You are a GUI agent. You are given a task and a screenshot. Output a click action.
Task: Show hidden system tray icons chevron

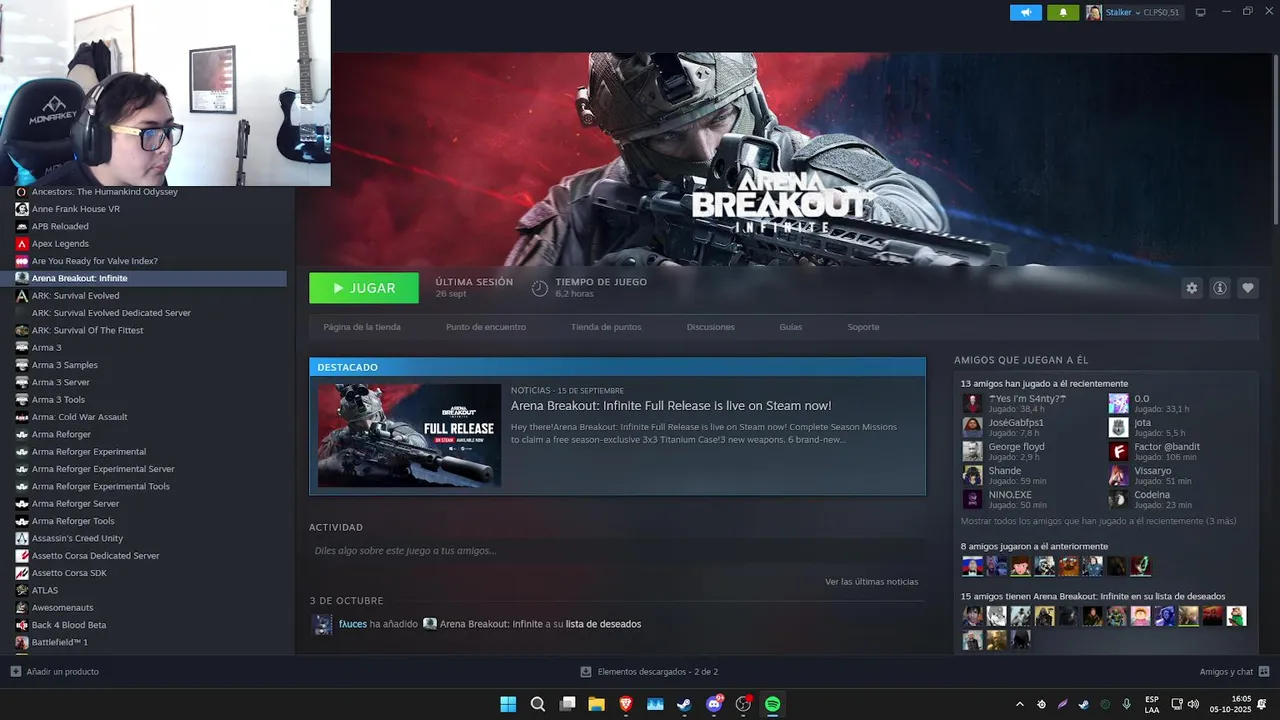coord(1019,704)
